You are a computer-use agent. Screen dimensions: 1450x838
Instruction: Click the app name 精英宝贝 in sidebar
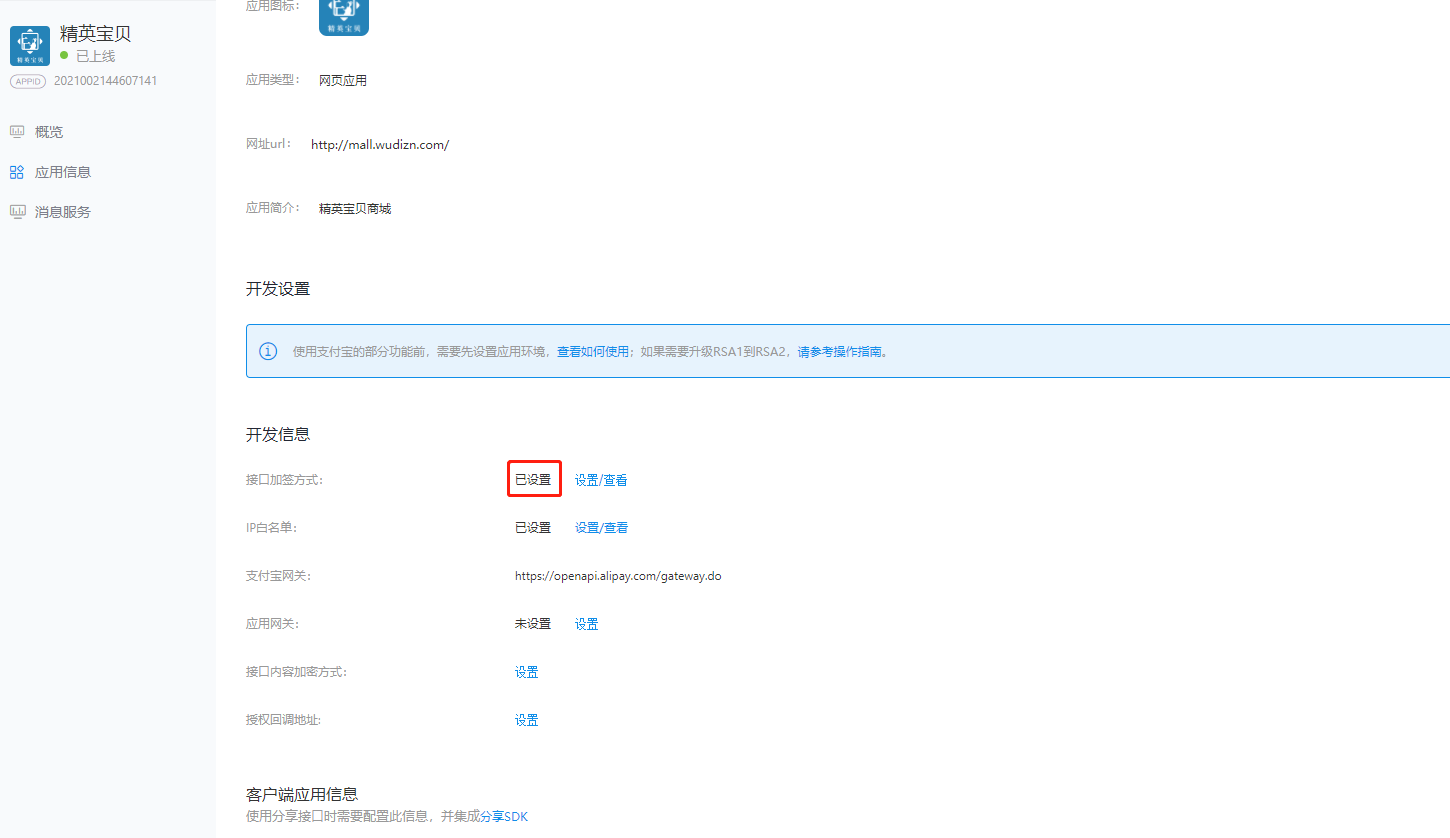tap(96, 34)
